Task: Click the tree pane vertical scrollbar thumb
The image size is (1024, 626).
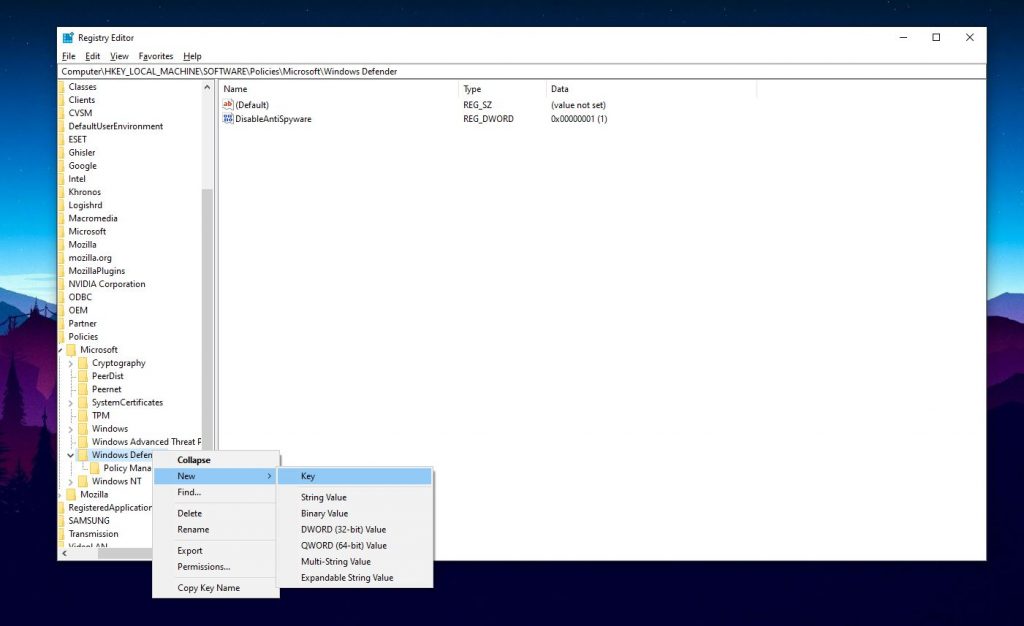Action: 207,320
